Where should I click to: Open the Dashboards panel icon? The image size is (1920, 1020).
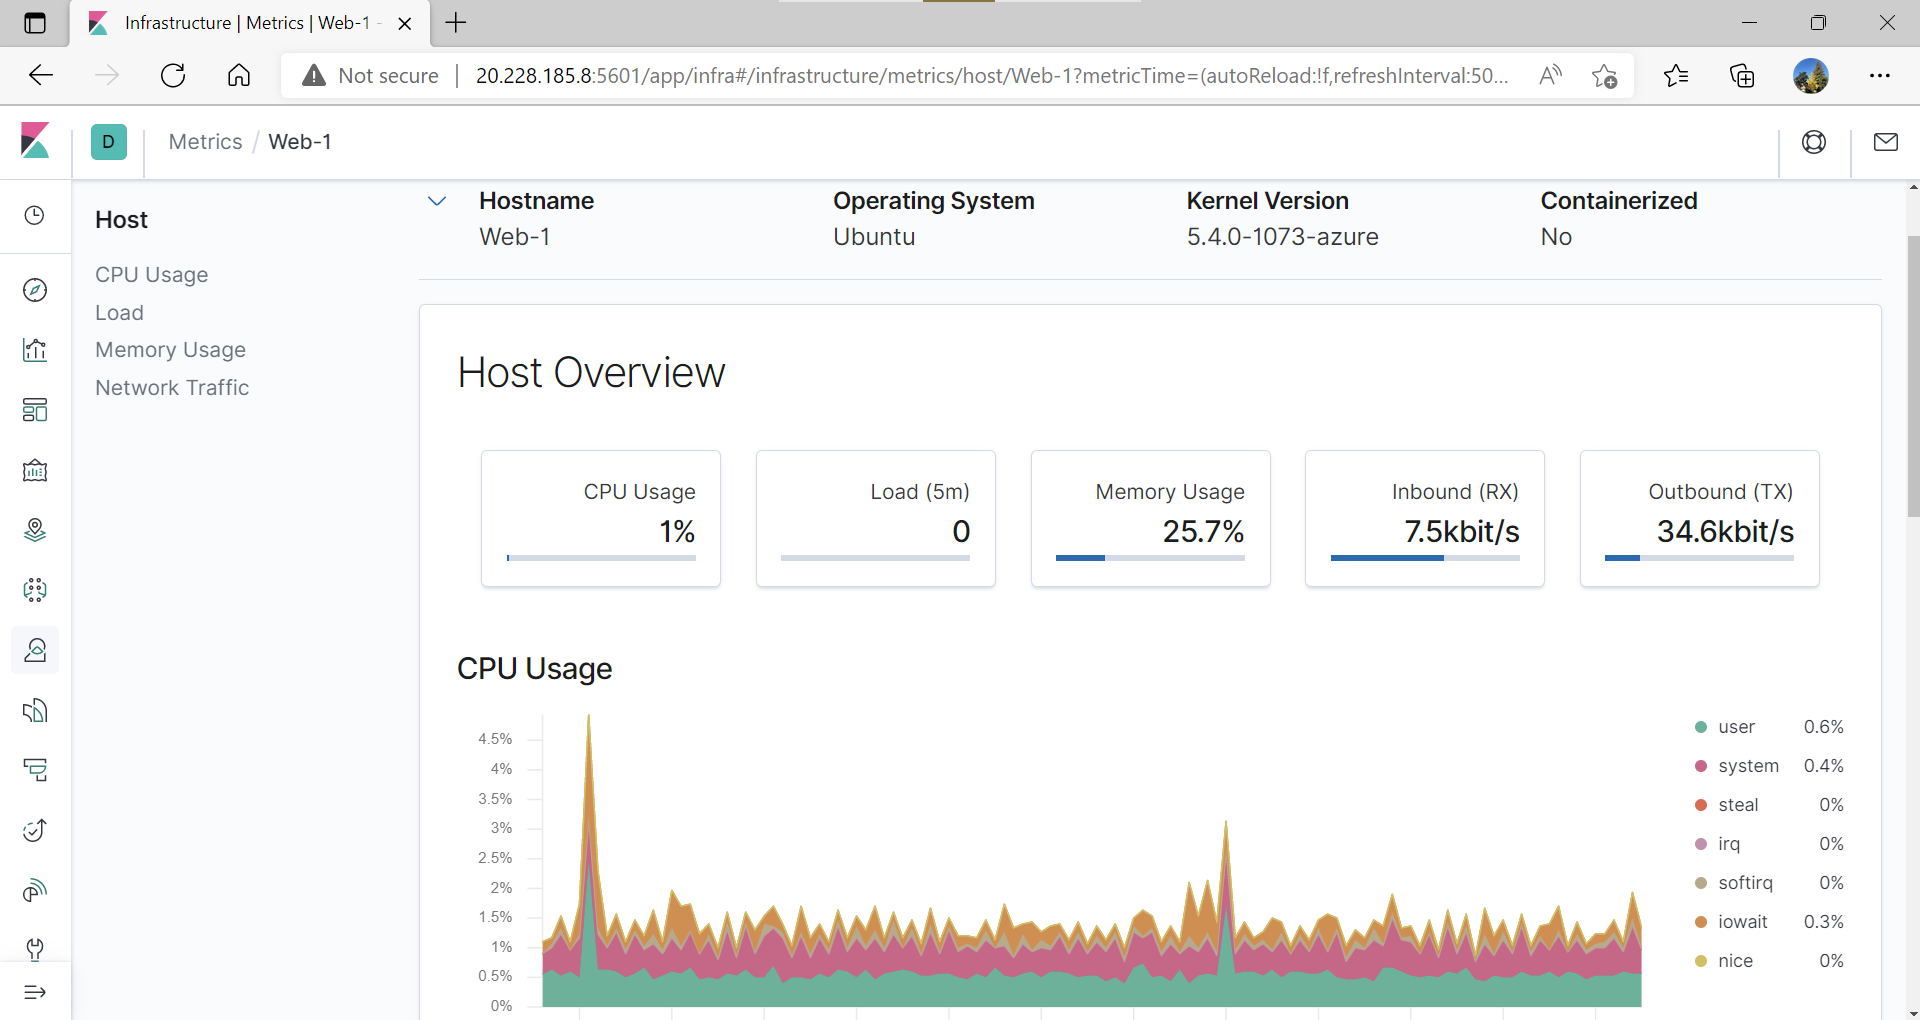35,410
